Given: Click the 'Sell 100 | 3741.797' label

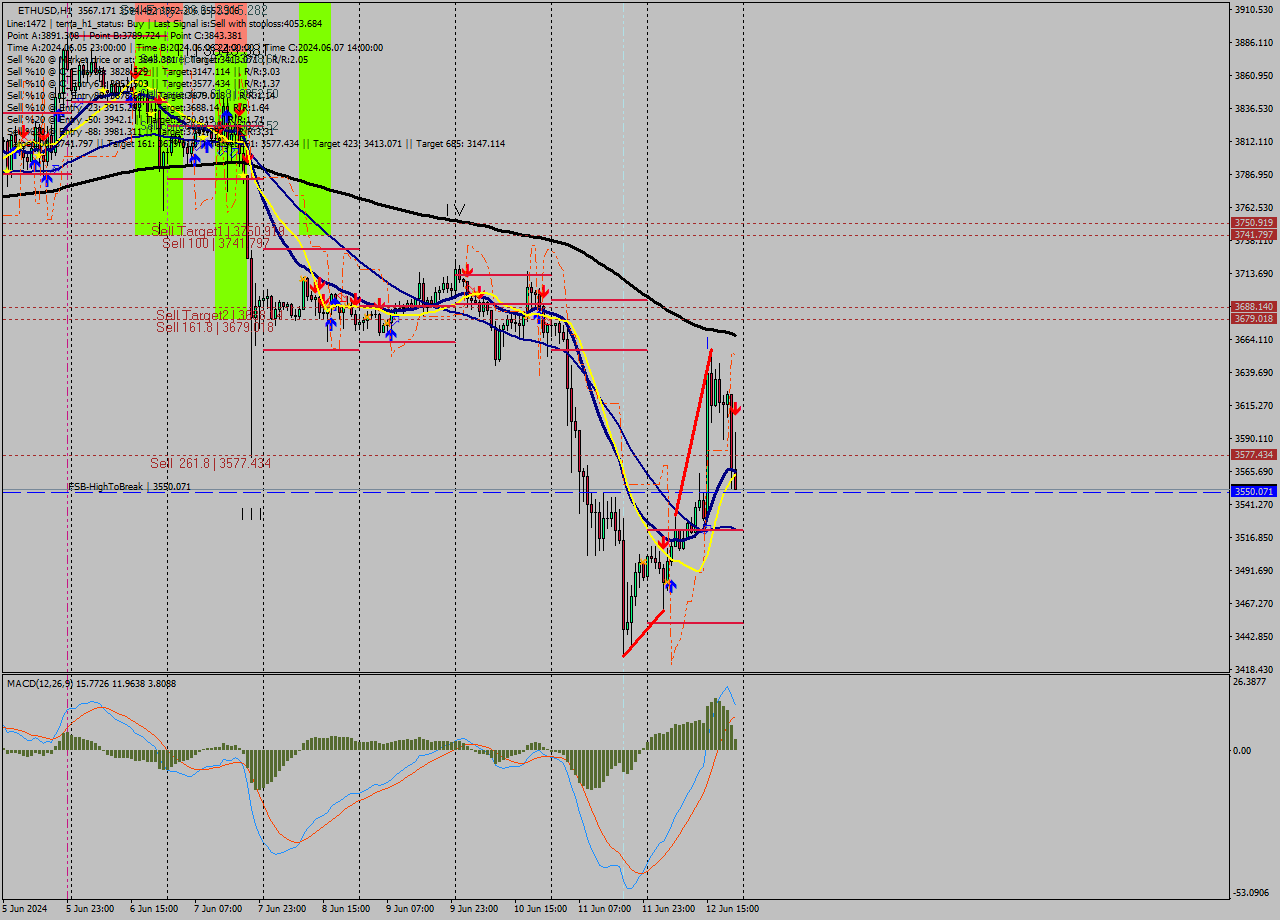Looking at the screenshot, I should tap(216, 243).
